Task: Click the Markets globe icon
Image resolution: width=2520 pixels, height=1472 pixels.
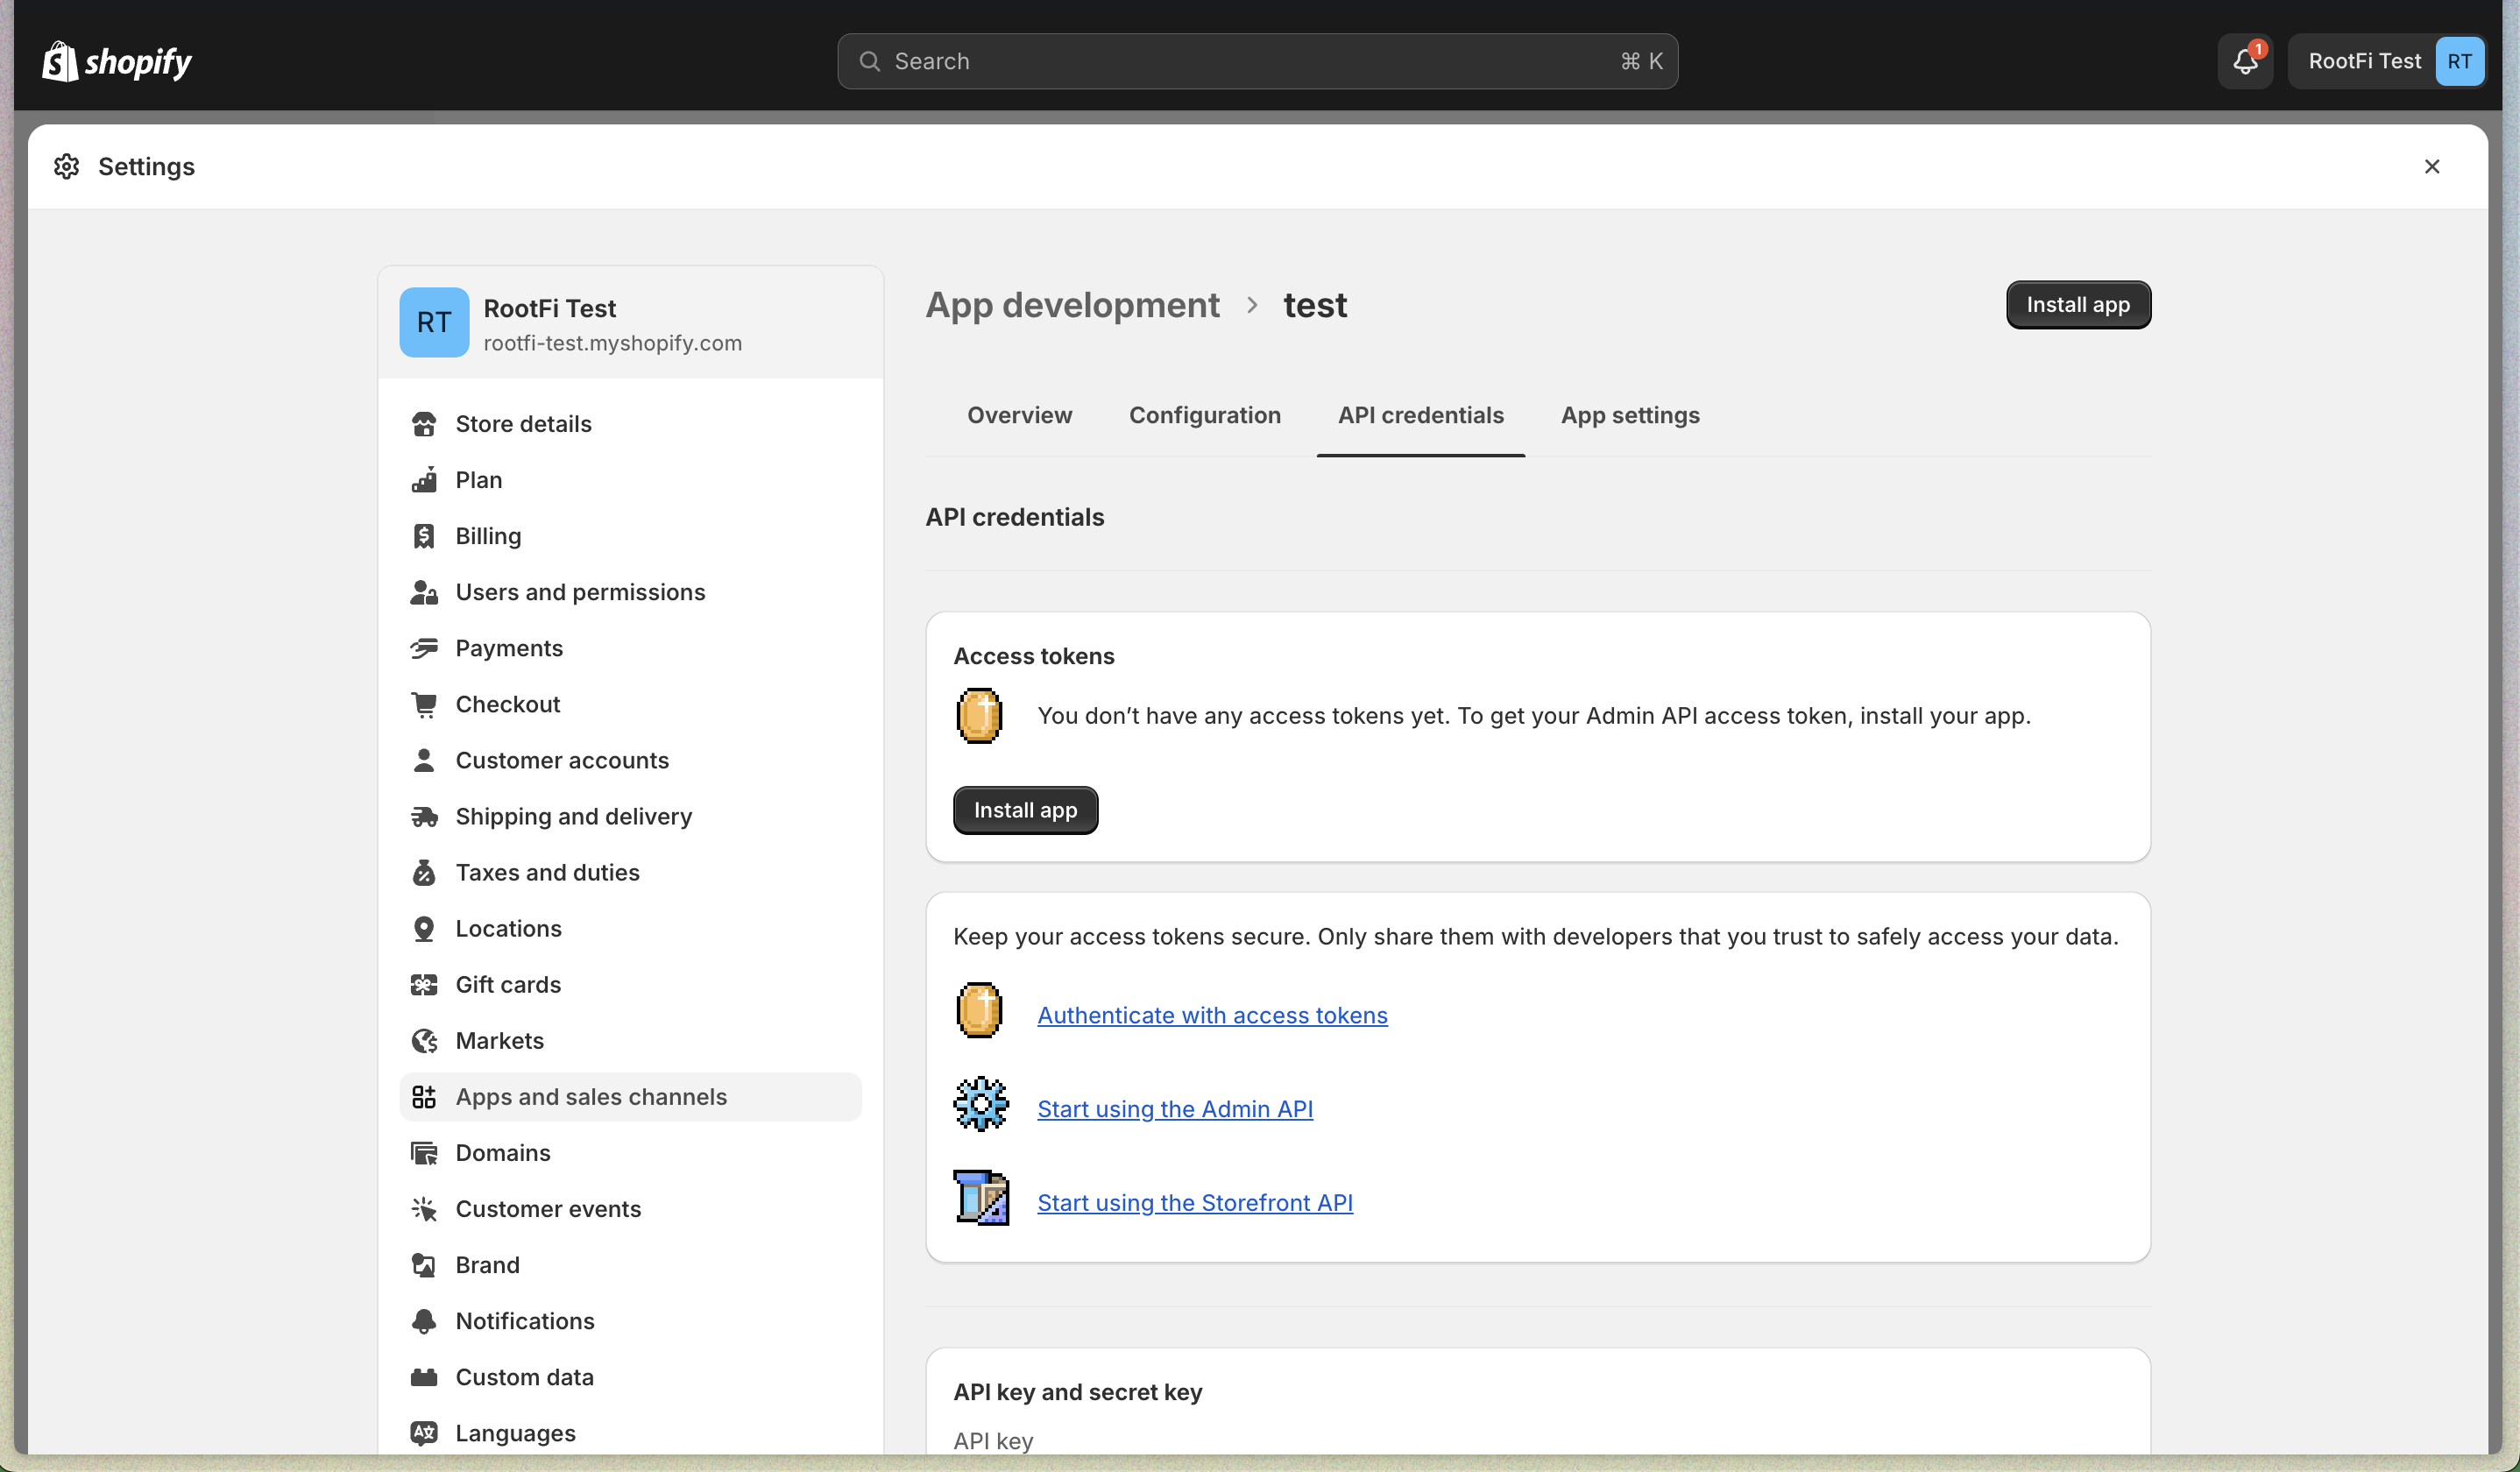Action: coord(424,1041)
